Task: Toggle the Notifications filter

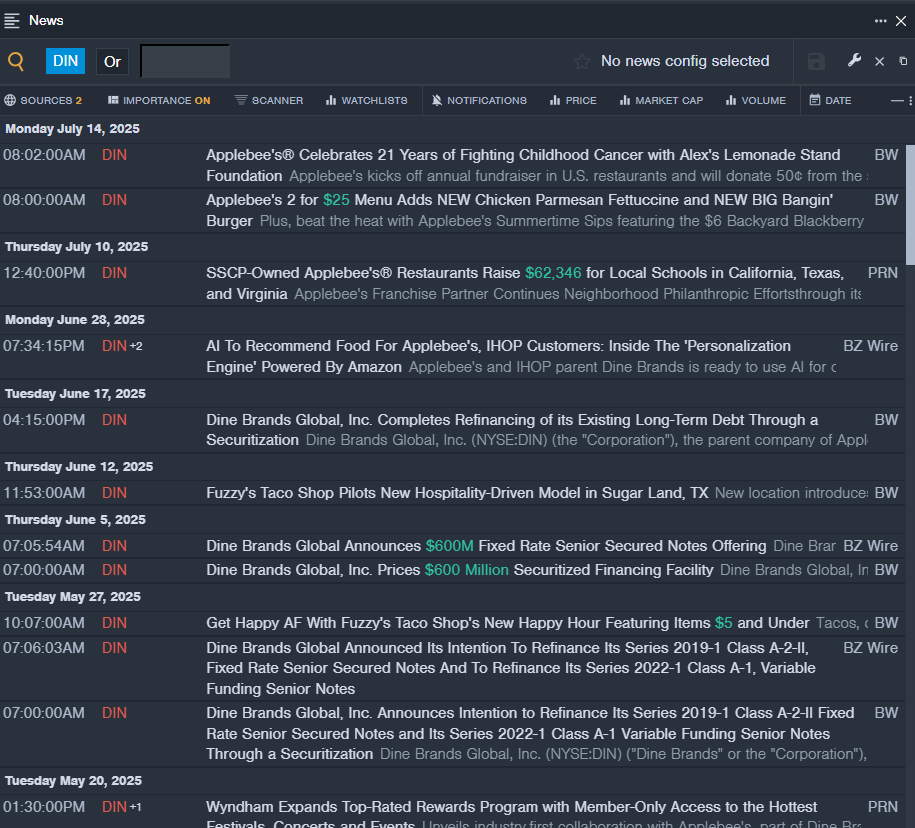Action: point(479,100)
